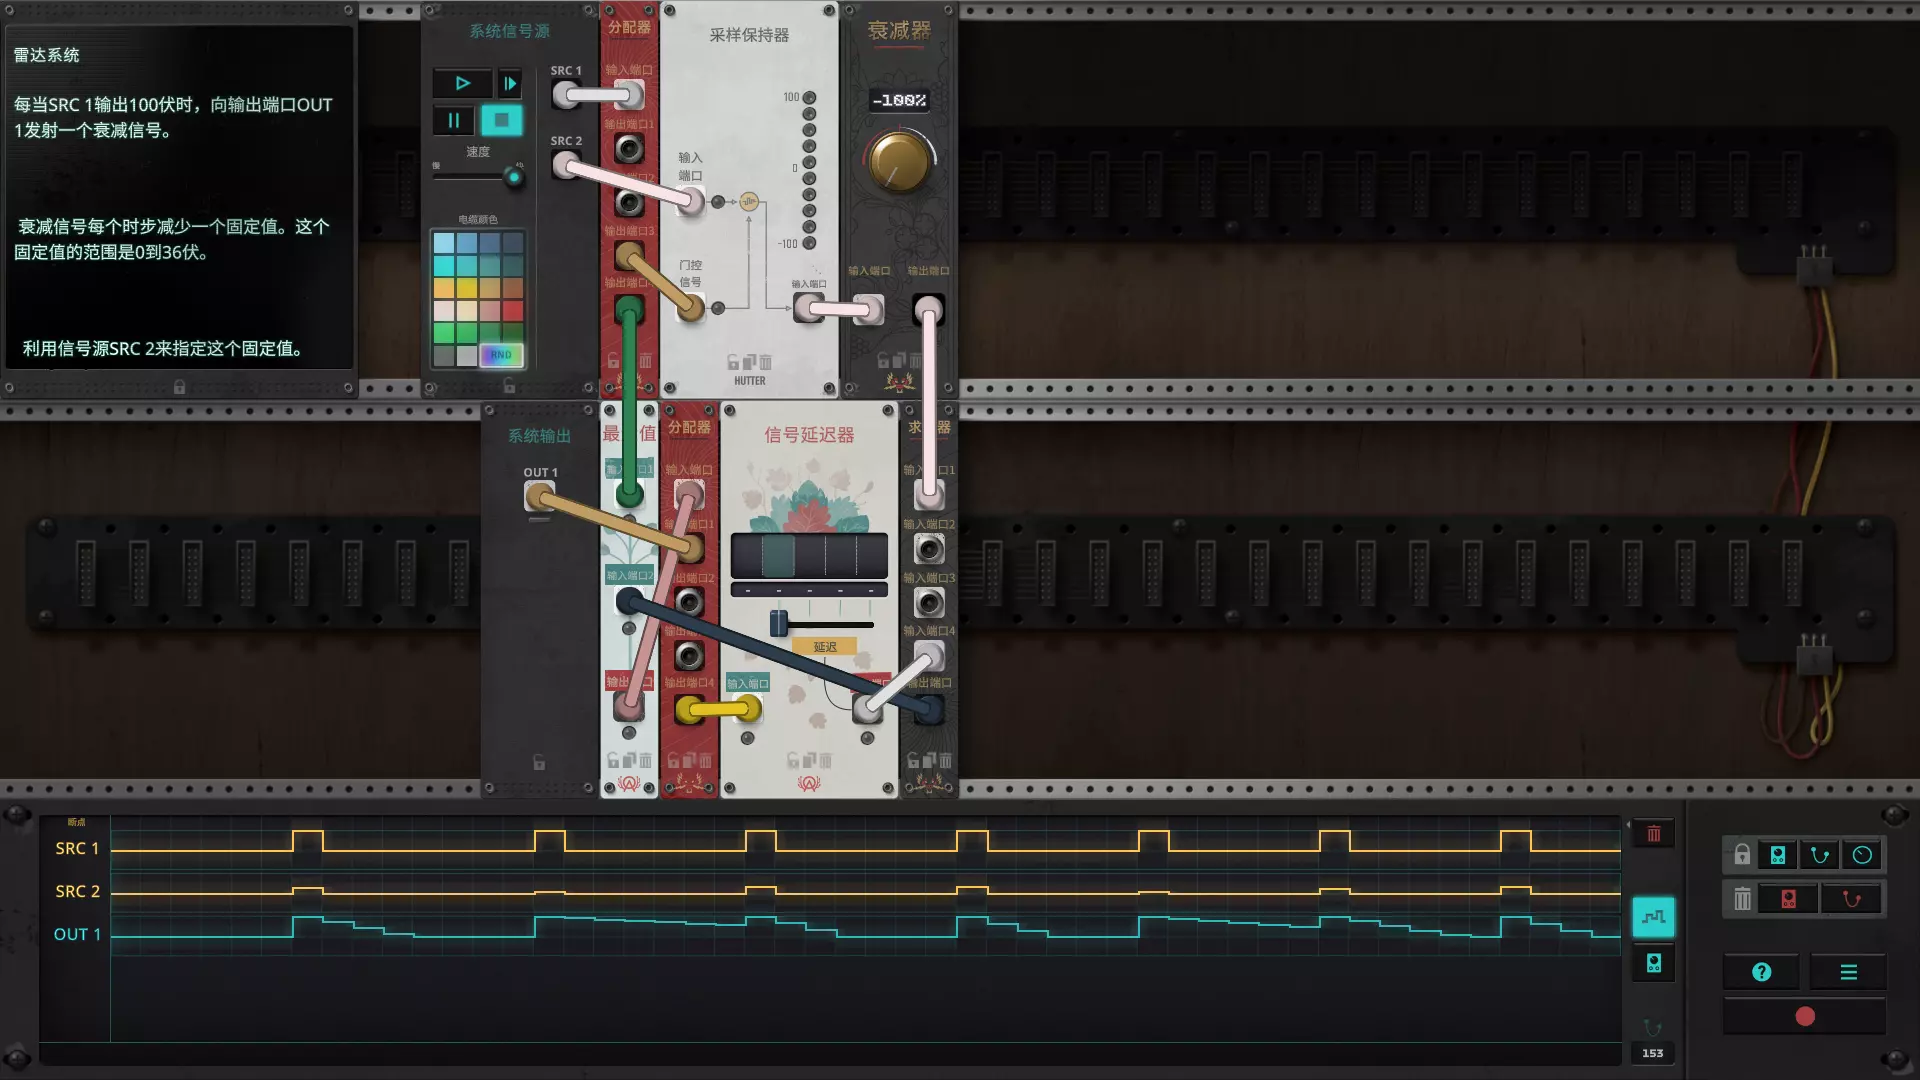This screenshot has width=1920, height=1080.
Task: Click the cyan module icon below waveform button
Action: pos(1654,963)
